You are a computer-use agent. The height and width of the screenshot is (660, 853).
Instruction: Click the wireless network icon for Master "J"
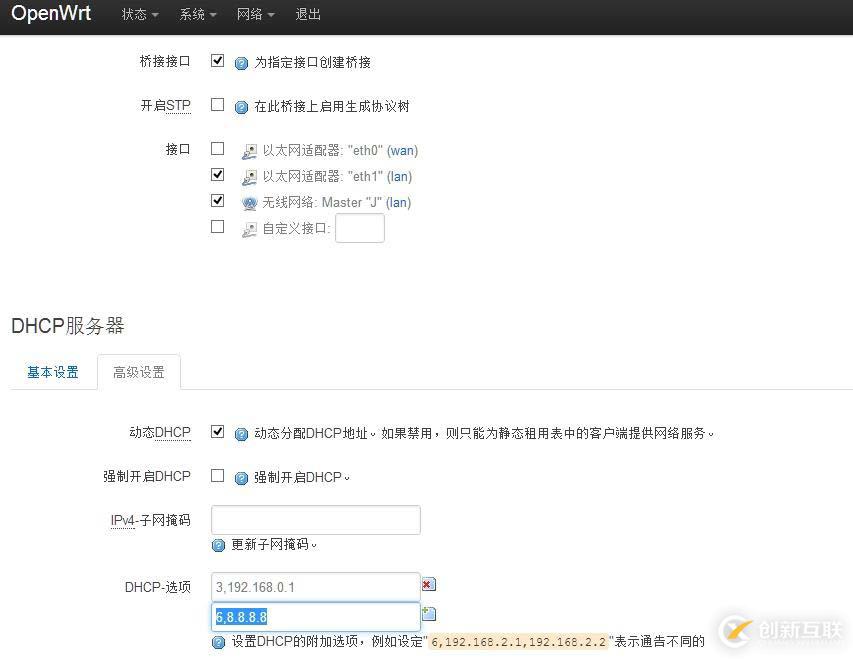coord(249,202)
